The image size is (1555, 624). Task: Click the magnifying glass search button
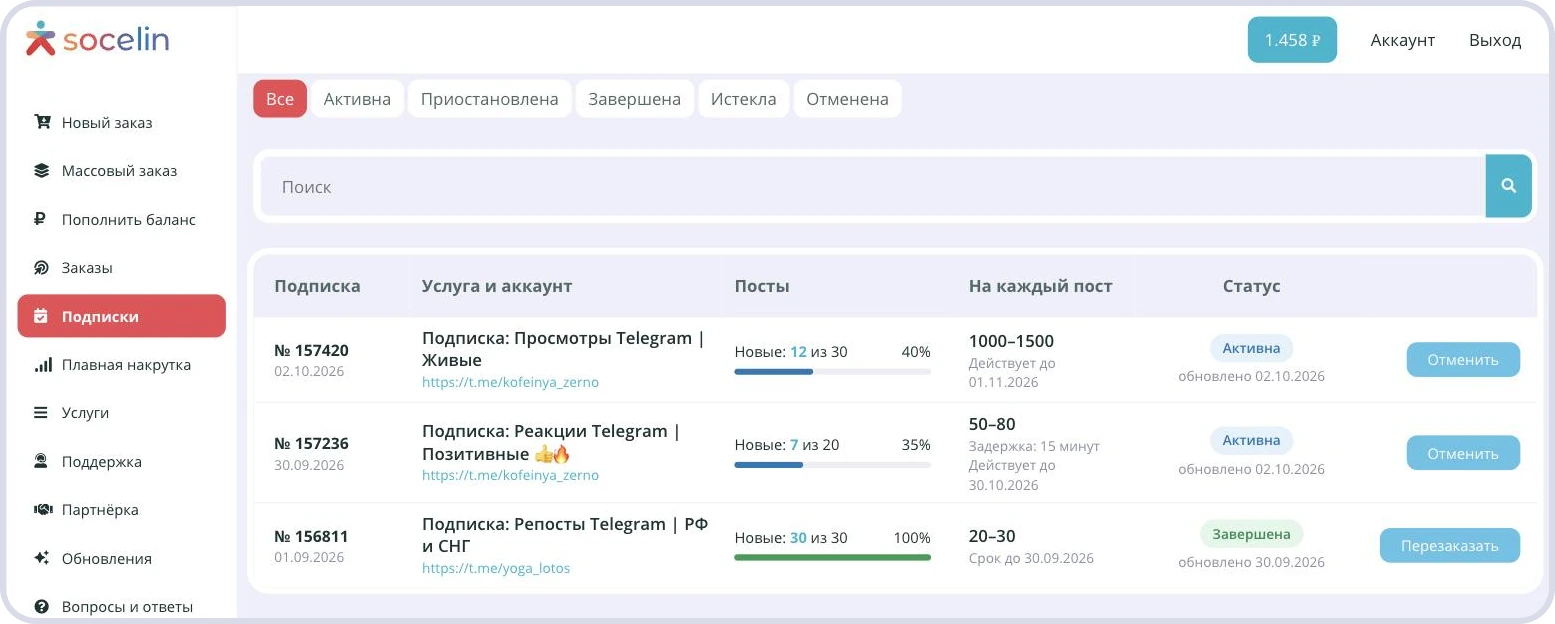point(1509,186)
